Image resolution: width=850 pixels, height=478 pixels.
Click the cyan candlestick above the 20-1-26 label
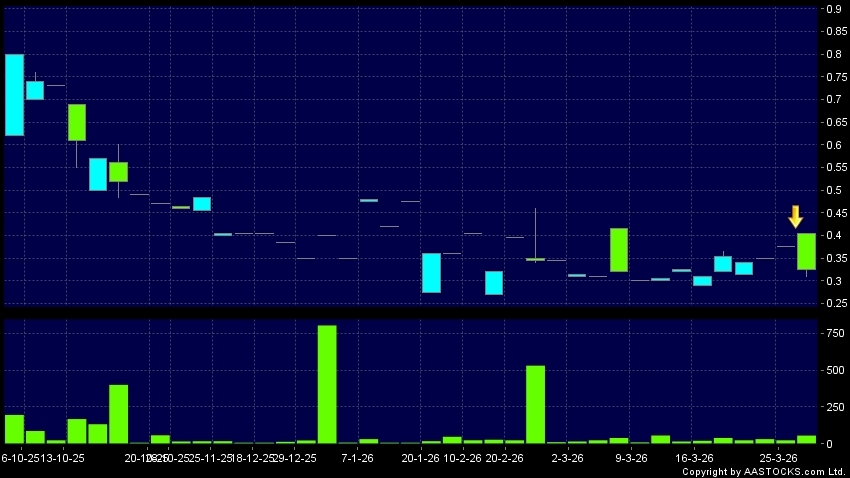[431, 272]
